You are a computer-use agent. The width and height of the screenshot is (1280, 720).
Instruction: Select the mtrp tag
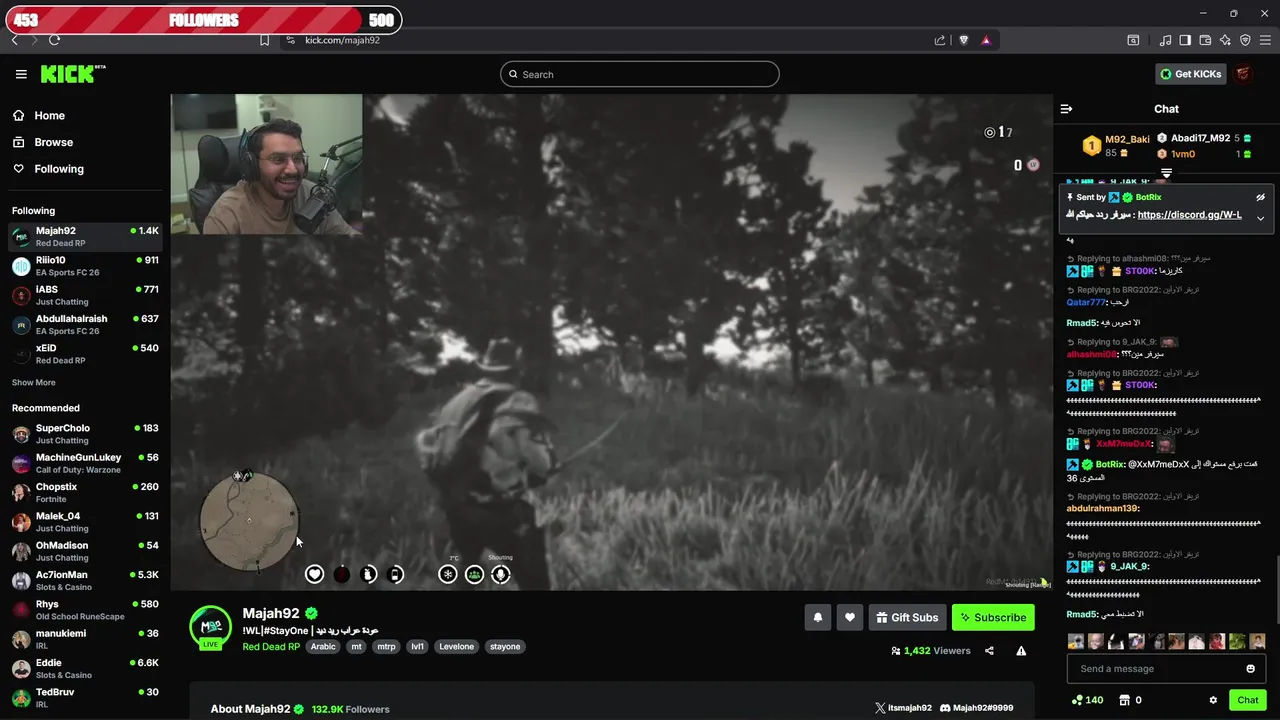pyautogui.click(x=386, y=647)
